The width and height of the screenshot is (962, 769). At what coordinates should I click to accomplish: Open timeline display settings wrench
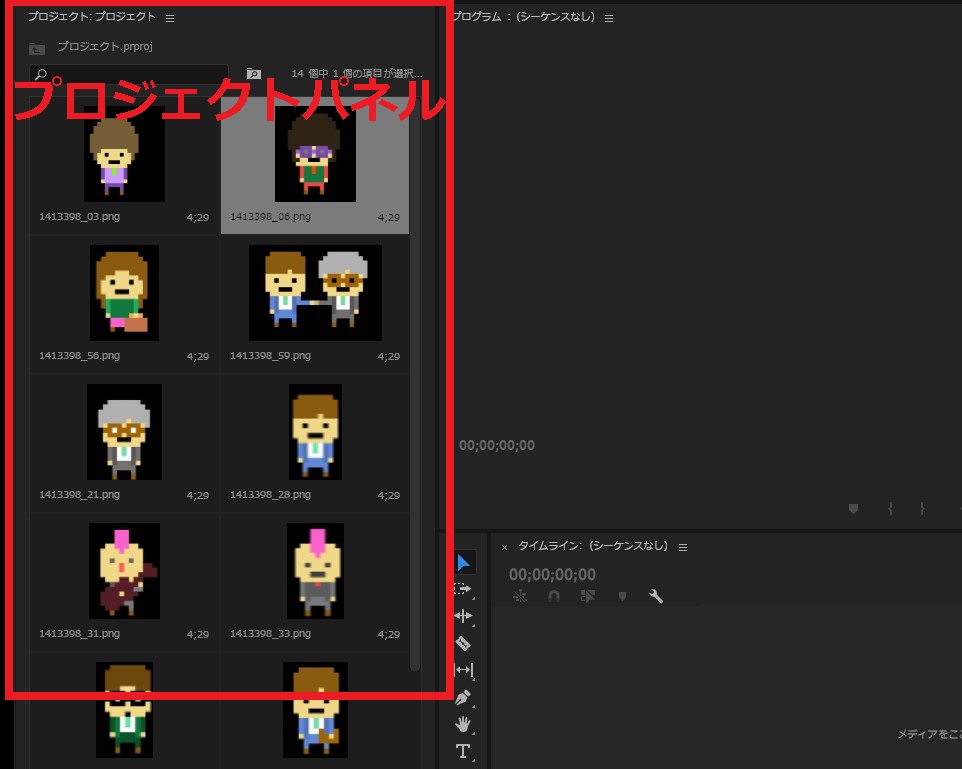click(656, 597)
